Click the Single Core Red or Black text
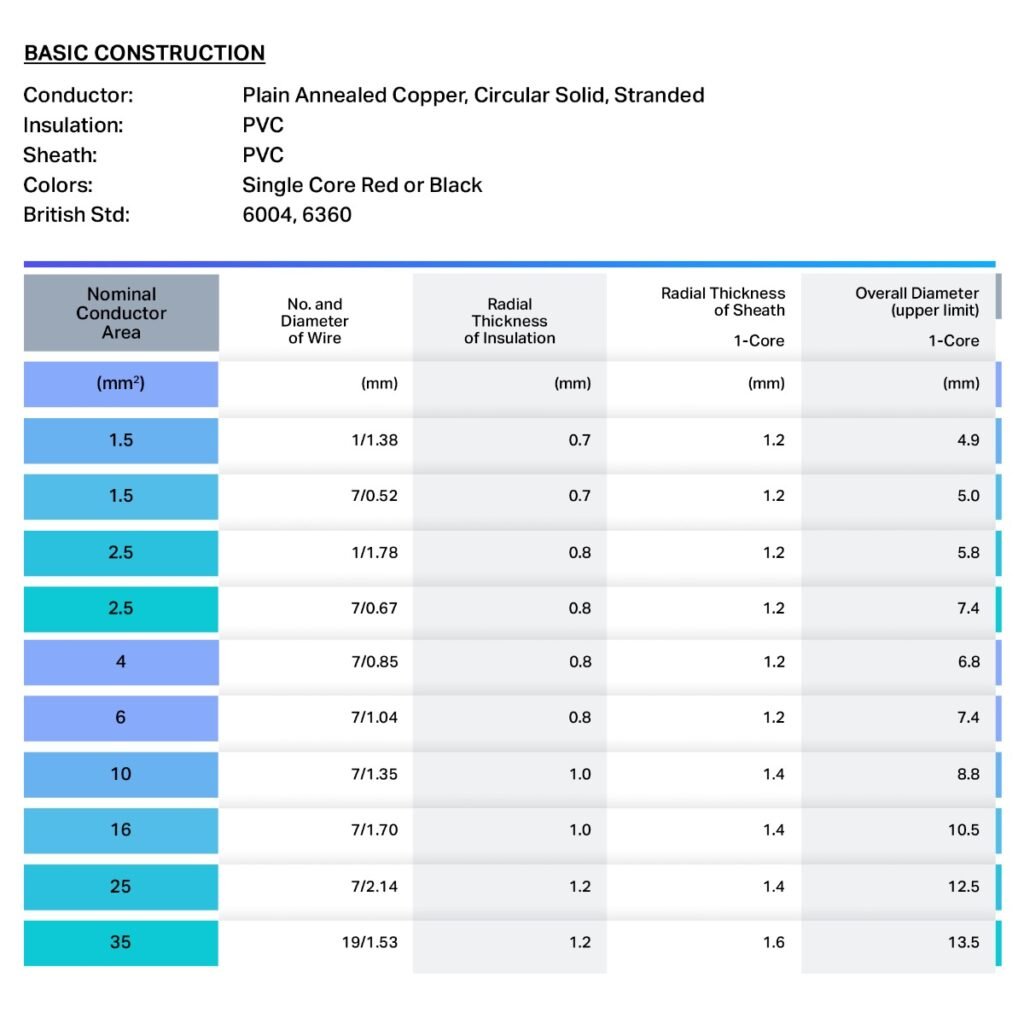 click(x=362, y=185)
